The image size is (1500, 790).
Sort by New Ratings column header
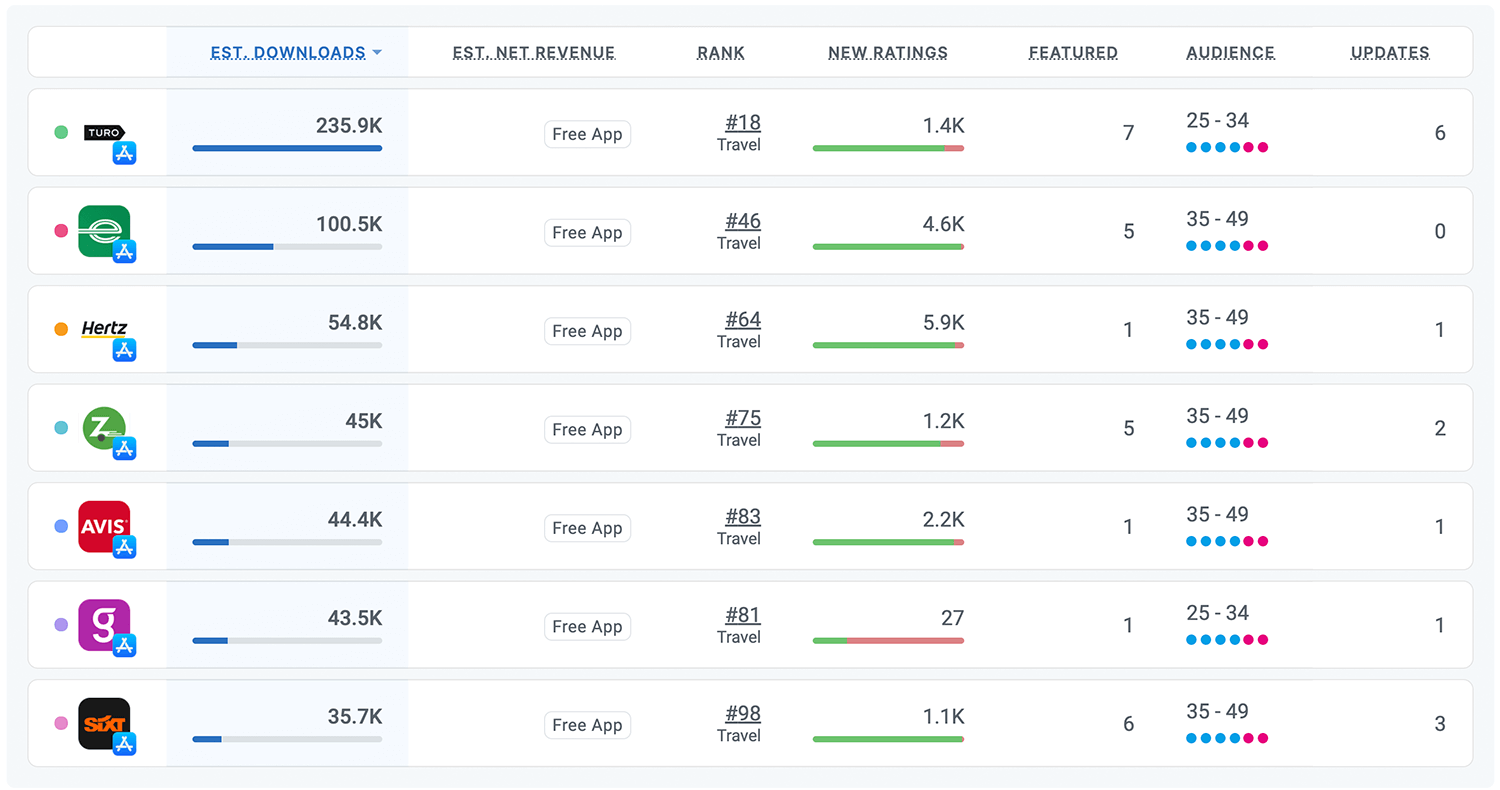[x=888, y=53]
